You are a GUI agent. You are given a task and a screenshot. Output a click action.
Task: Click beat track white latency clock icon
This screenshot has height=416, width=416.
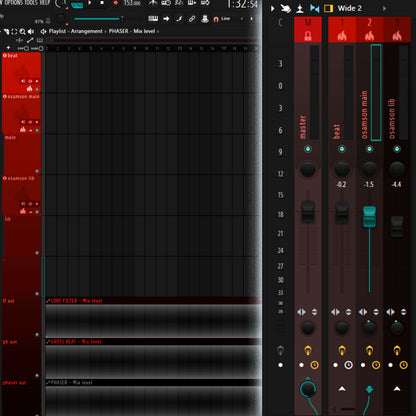pyautogui.click(x=348, y=365)
